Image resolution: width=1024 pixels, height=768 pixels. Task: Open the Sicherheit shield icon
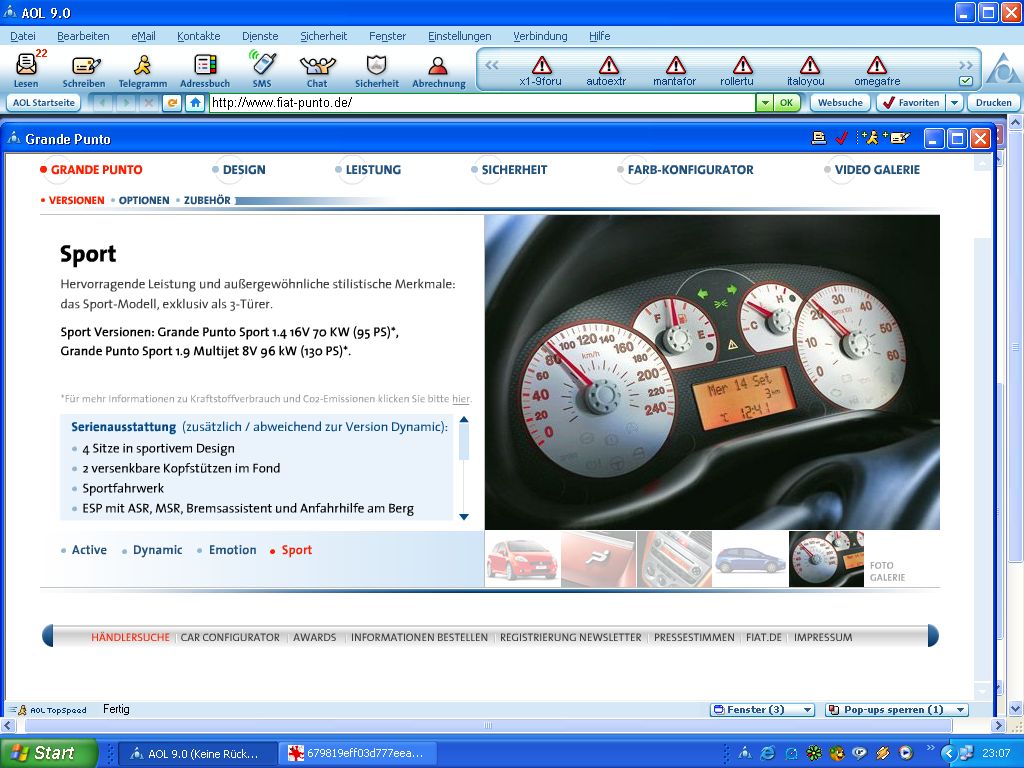[x=376, y=67]
